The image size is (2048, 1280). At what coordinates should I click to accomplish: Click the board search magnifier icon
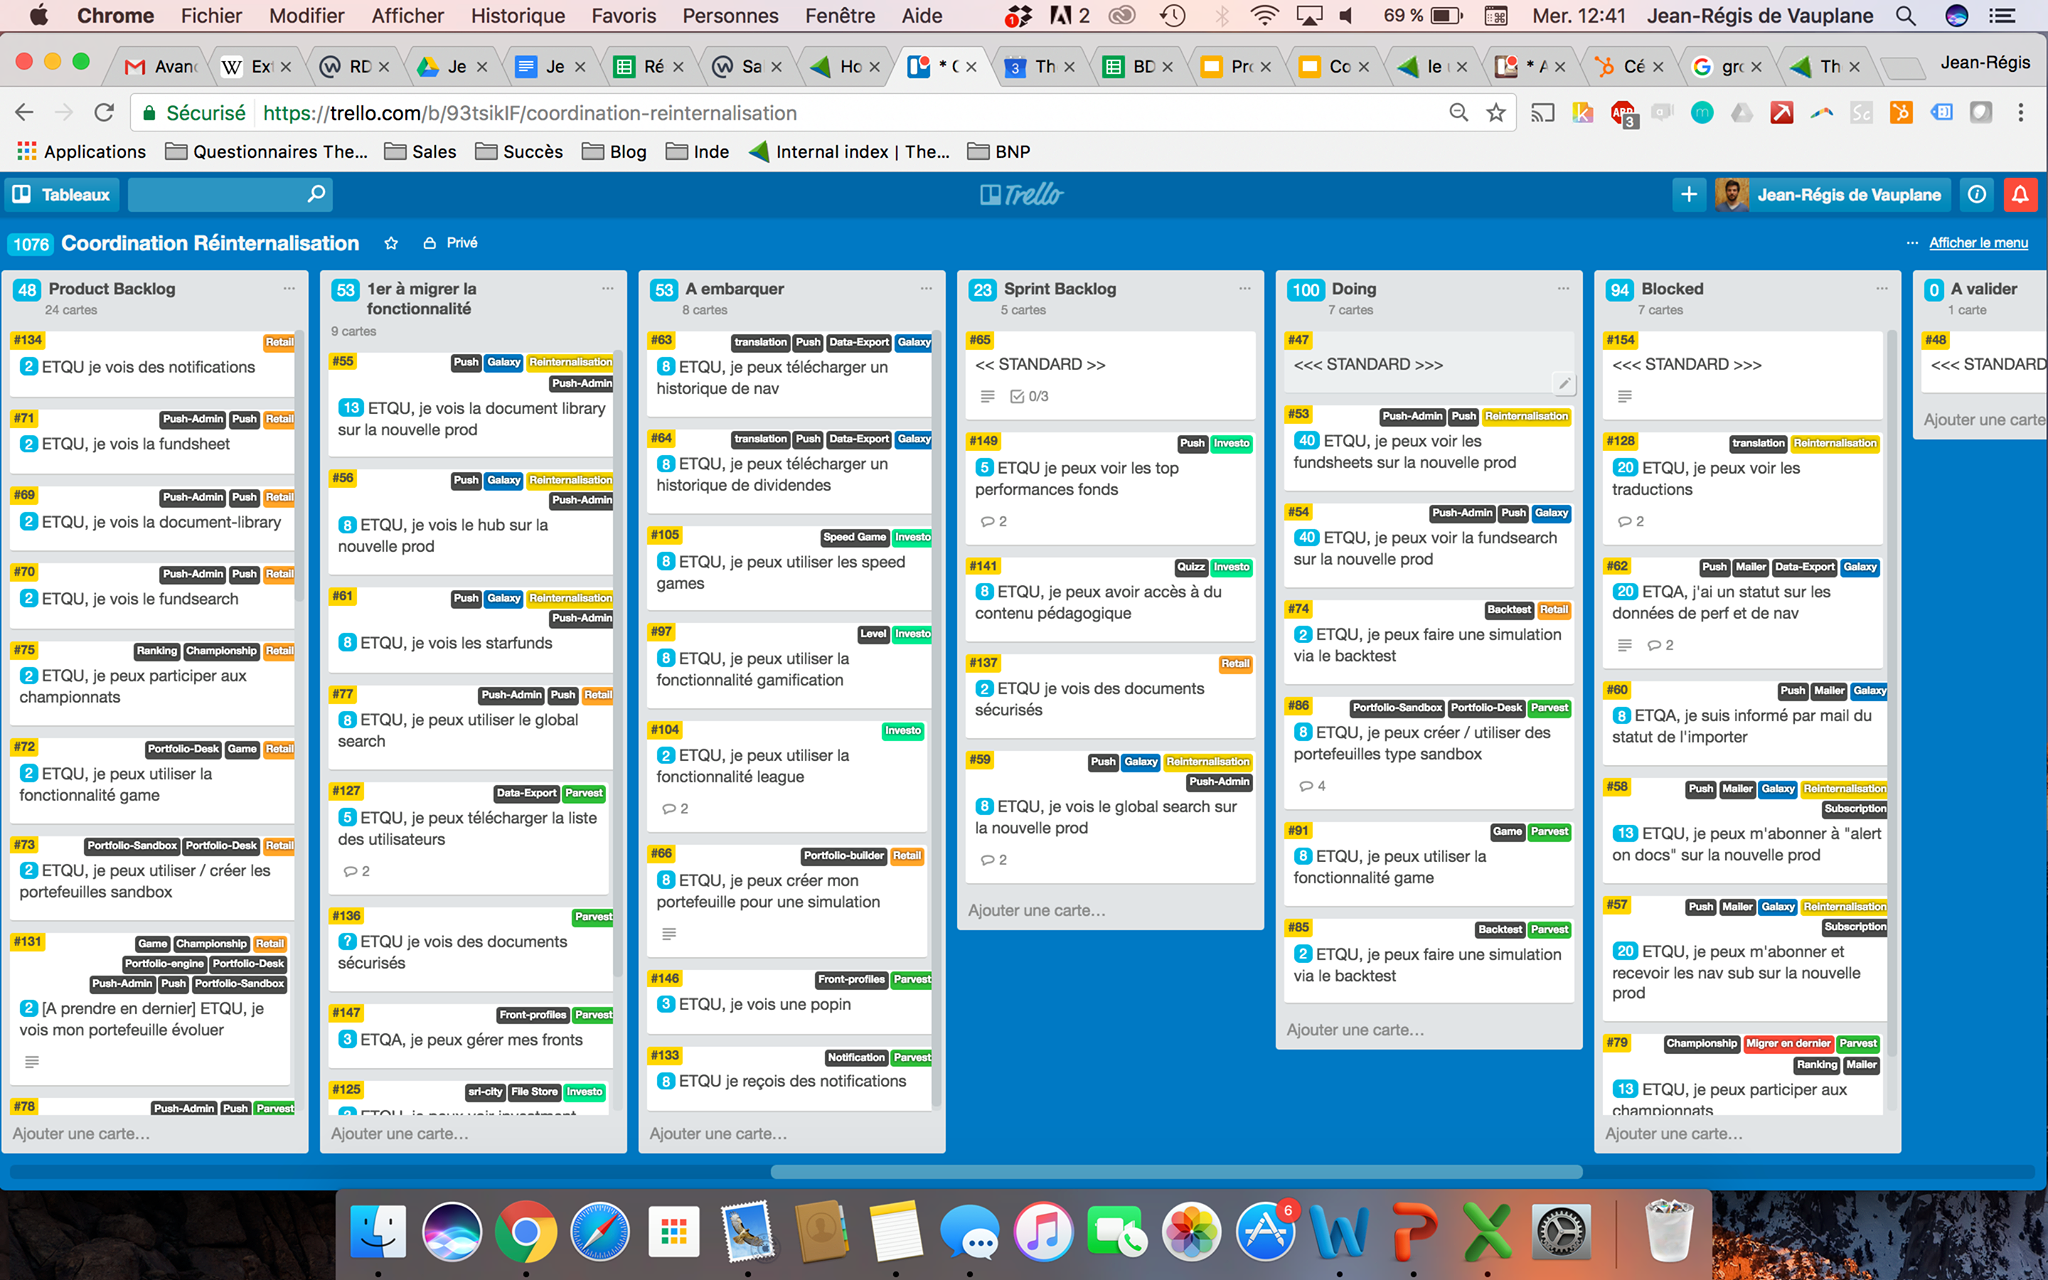316,194
